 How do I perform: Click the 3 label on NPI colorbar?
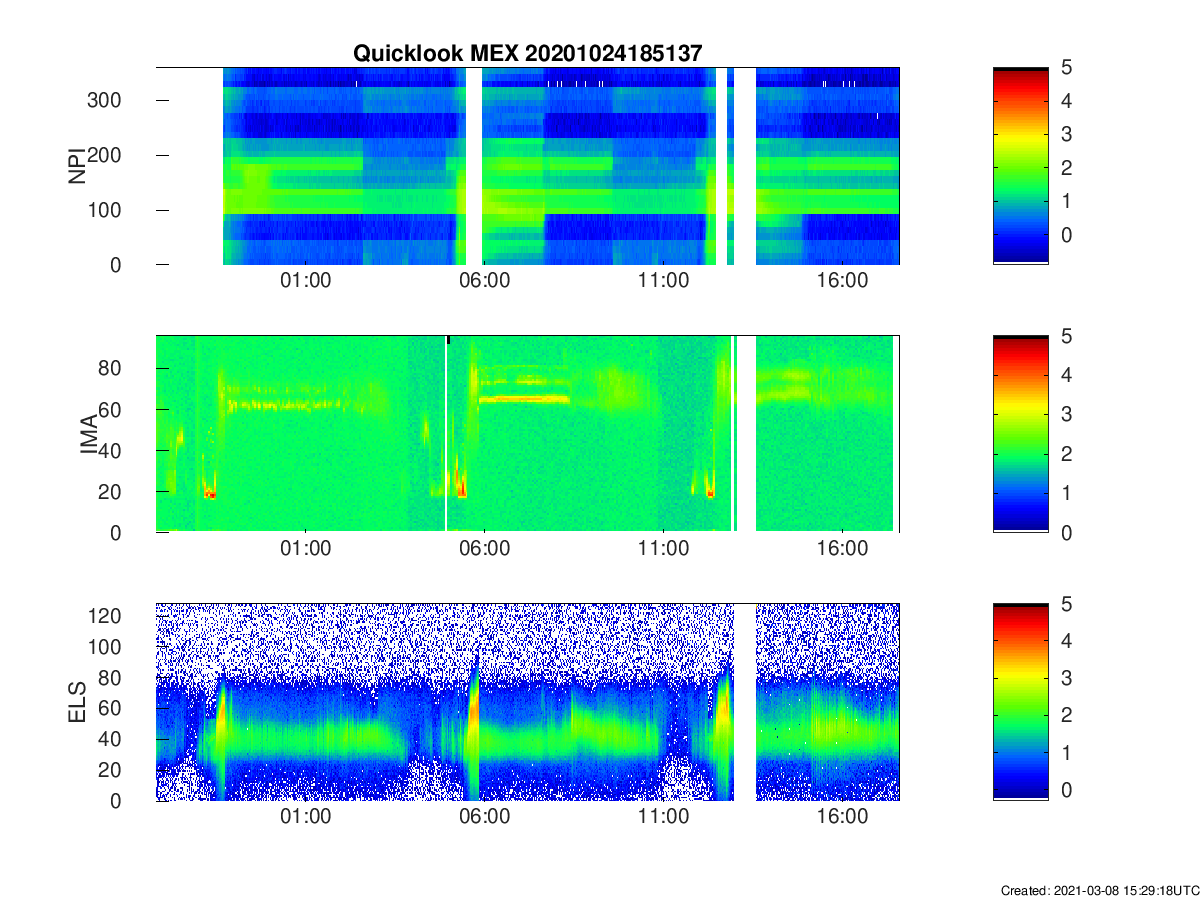click(x=1067, y=135)
